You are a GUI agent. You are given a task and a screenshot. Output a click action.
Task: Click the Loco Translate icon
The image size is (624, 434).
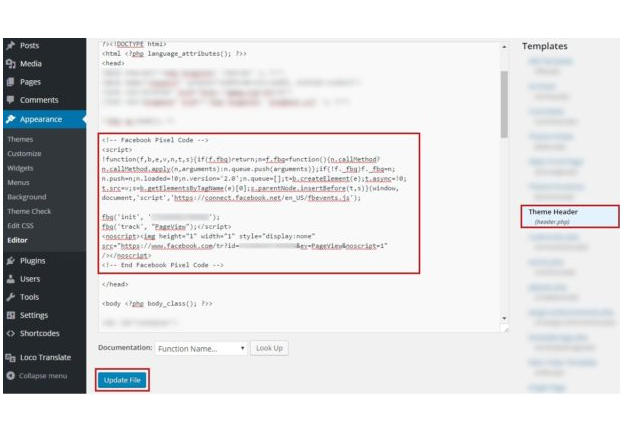11,357
